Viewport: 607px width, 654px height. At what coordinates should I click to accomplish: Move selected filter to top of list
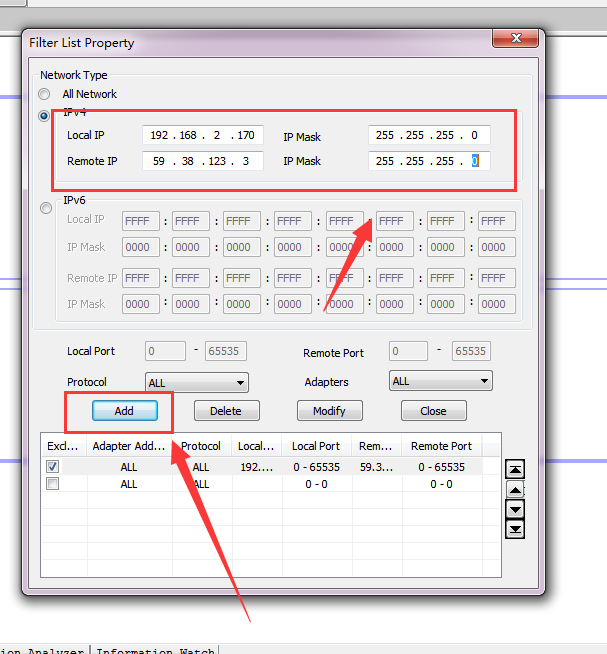coord(516,469)
